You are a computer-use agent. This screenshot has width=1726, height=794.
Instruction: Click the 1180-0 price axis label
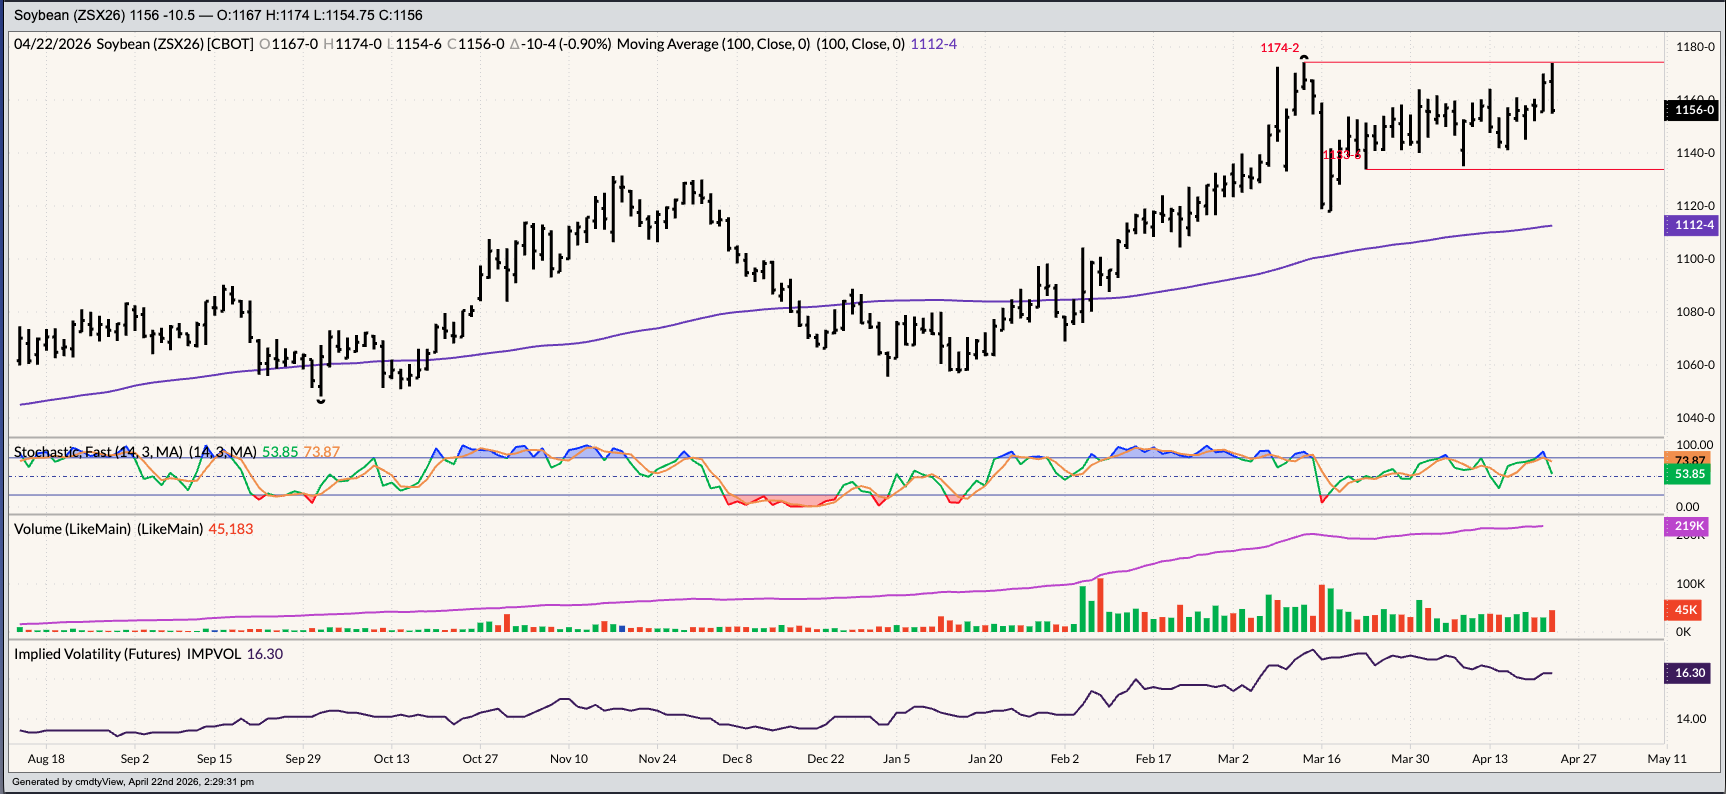[x=1695, y=47]
